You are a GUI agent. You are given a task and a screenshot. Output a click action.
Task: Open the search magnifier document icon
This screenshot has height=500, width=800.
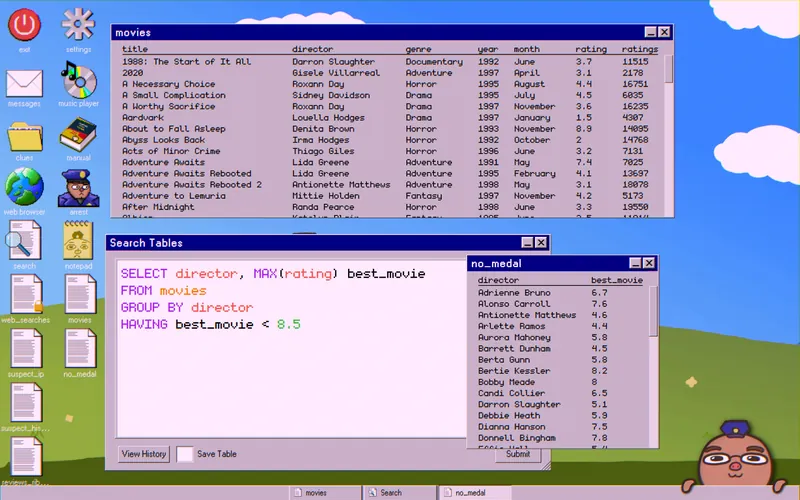[24, 240]
